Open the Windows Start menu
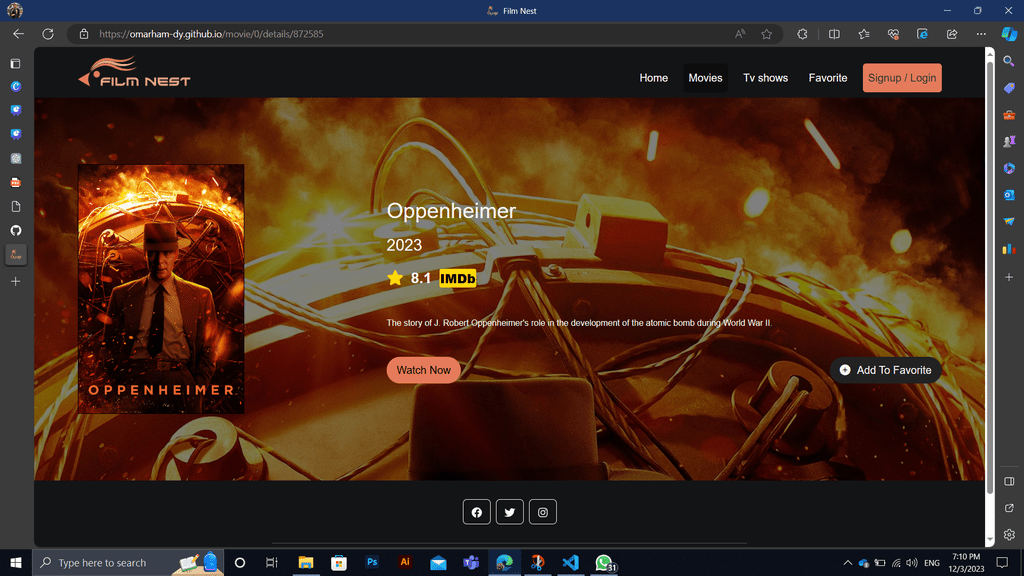The height and width of the screenshot is (576, 1024). click(x=16, y=562)
